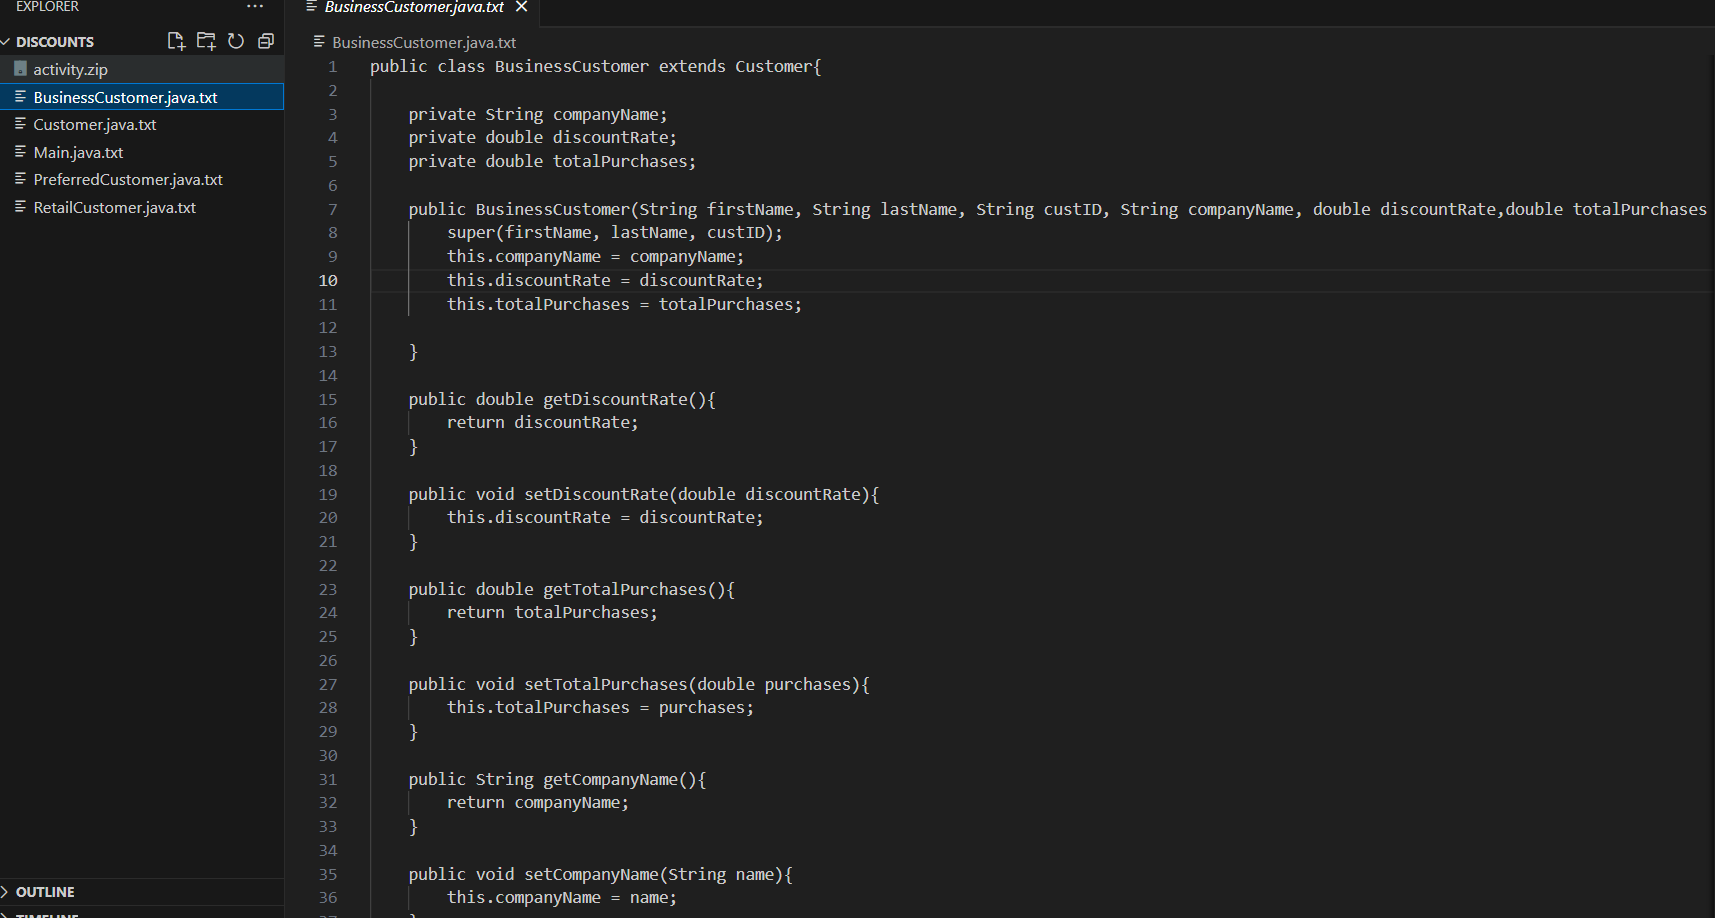Click the New Folder icon in Explorer

coord(206,41)
